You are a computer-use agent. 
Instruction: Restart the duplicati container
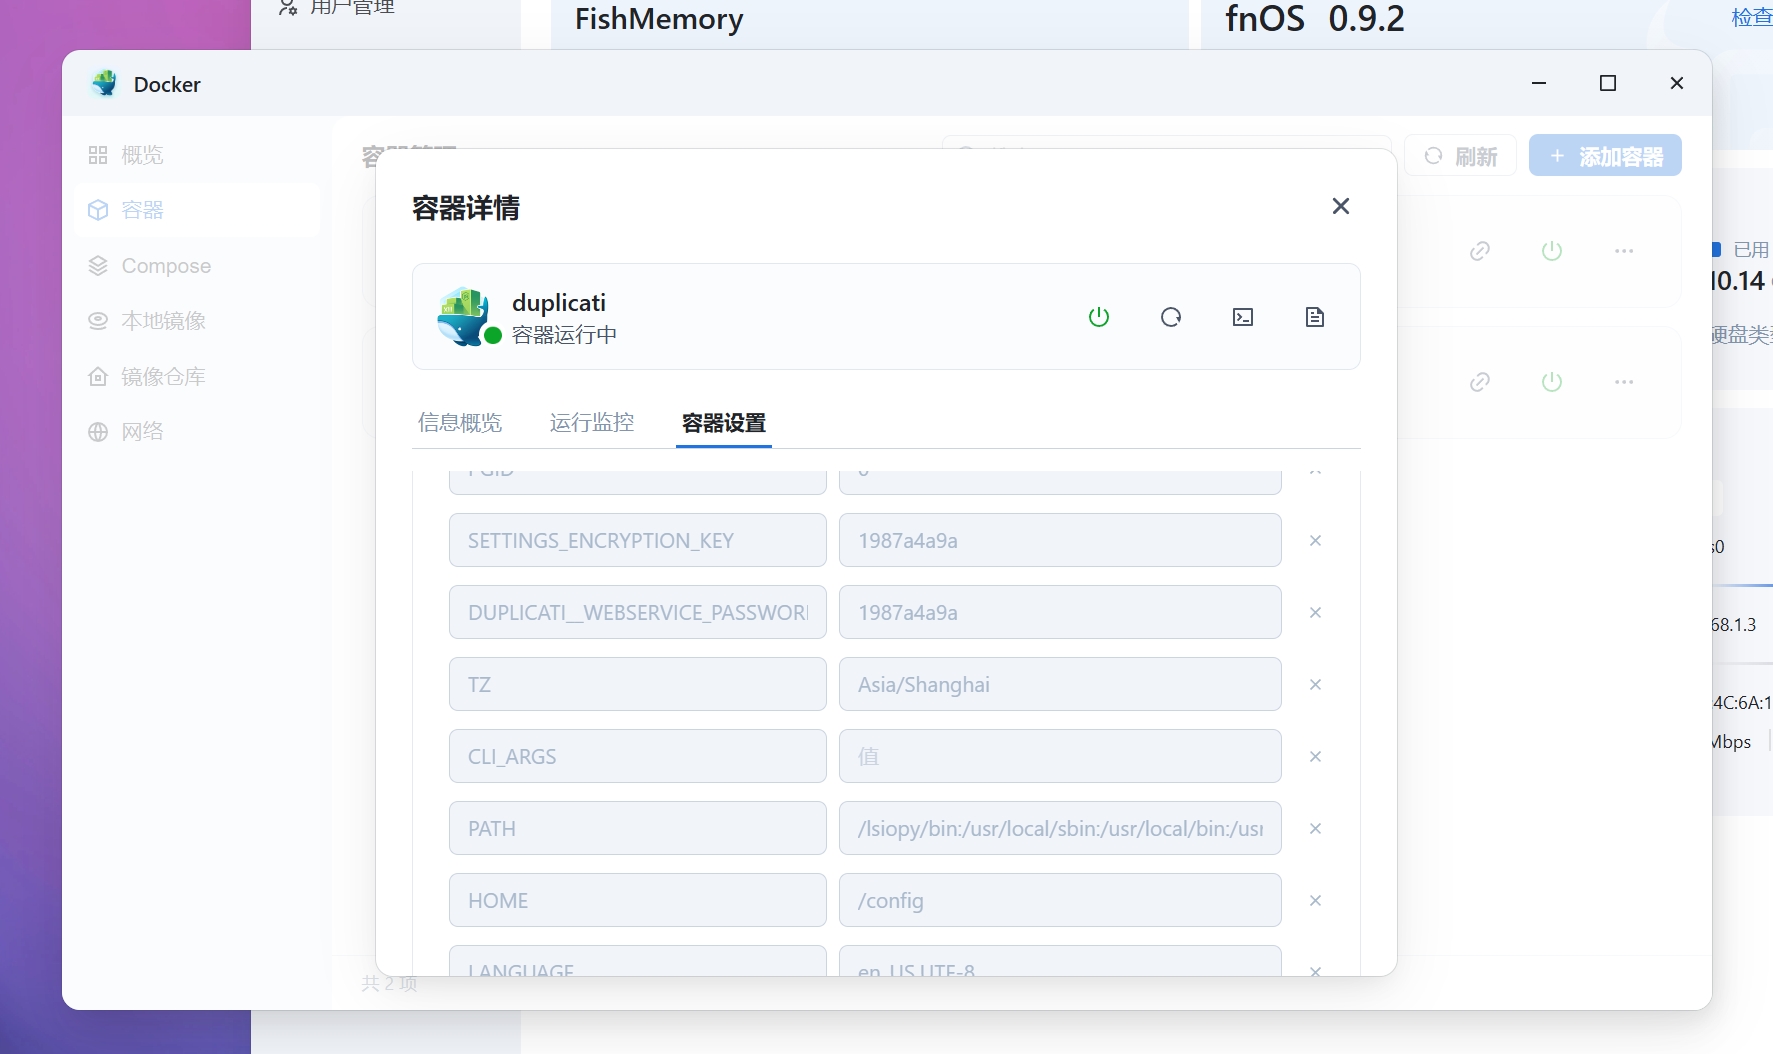point(1171,317)
